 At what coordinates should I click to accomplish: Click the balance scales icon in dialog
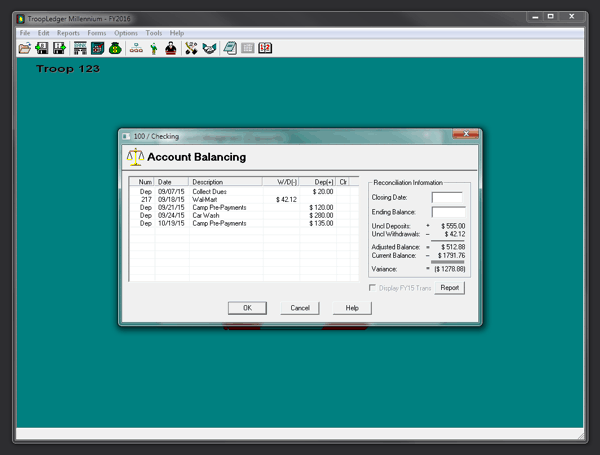tap(135, 157)
